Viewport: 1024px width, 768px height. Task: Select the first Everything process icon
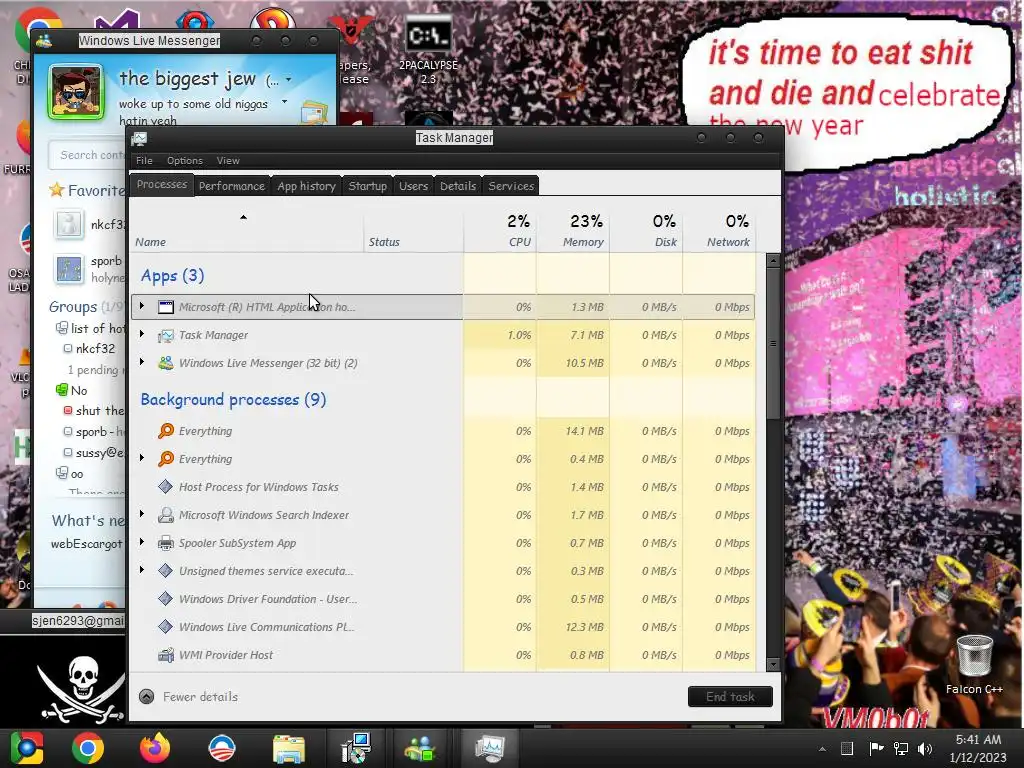click(166, 431)
